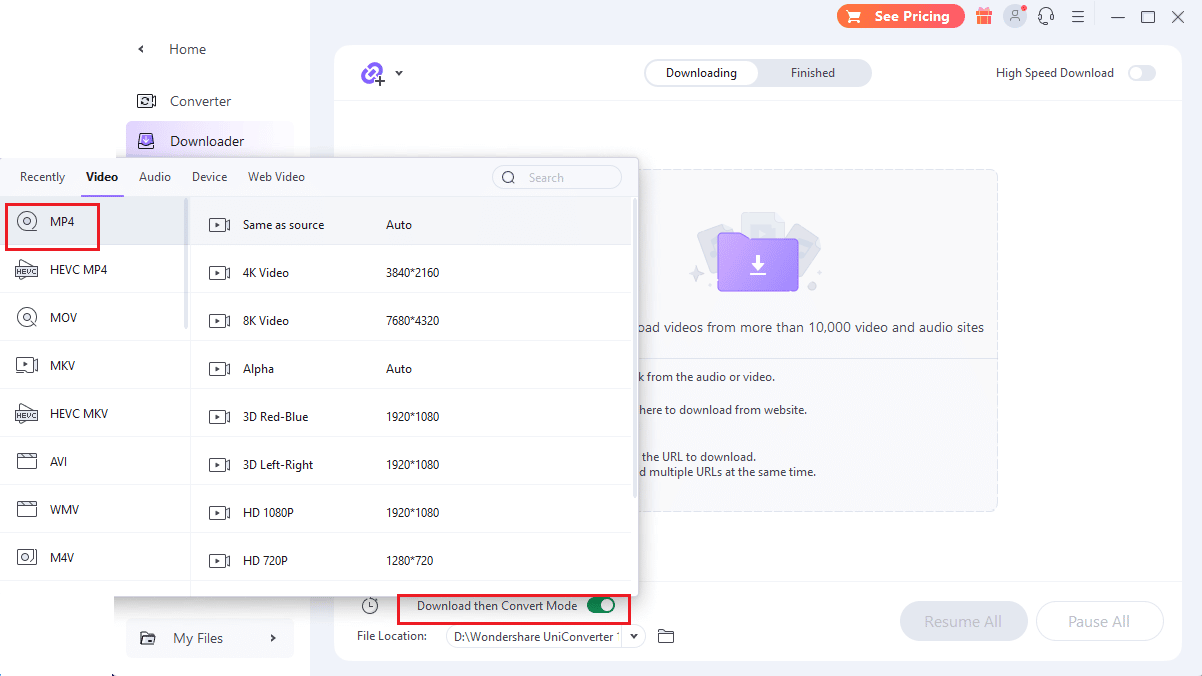Select MP4 format icon
Image resolution: width=1202 pixels, height=676 pixels.
point(27,221)
